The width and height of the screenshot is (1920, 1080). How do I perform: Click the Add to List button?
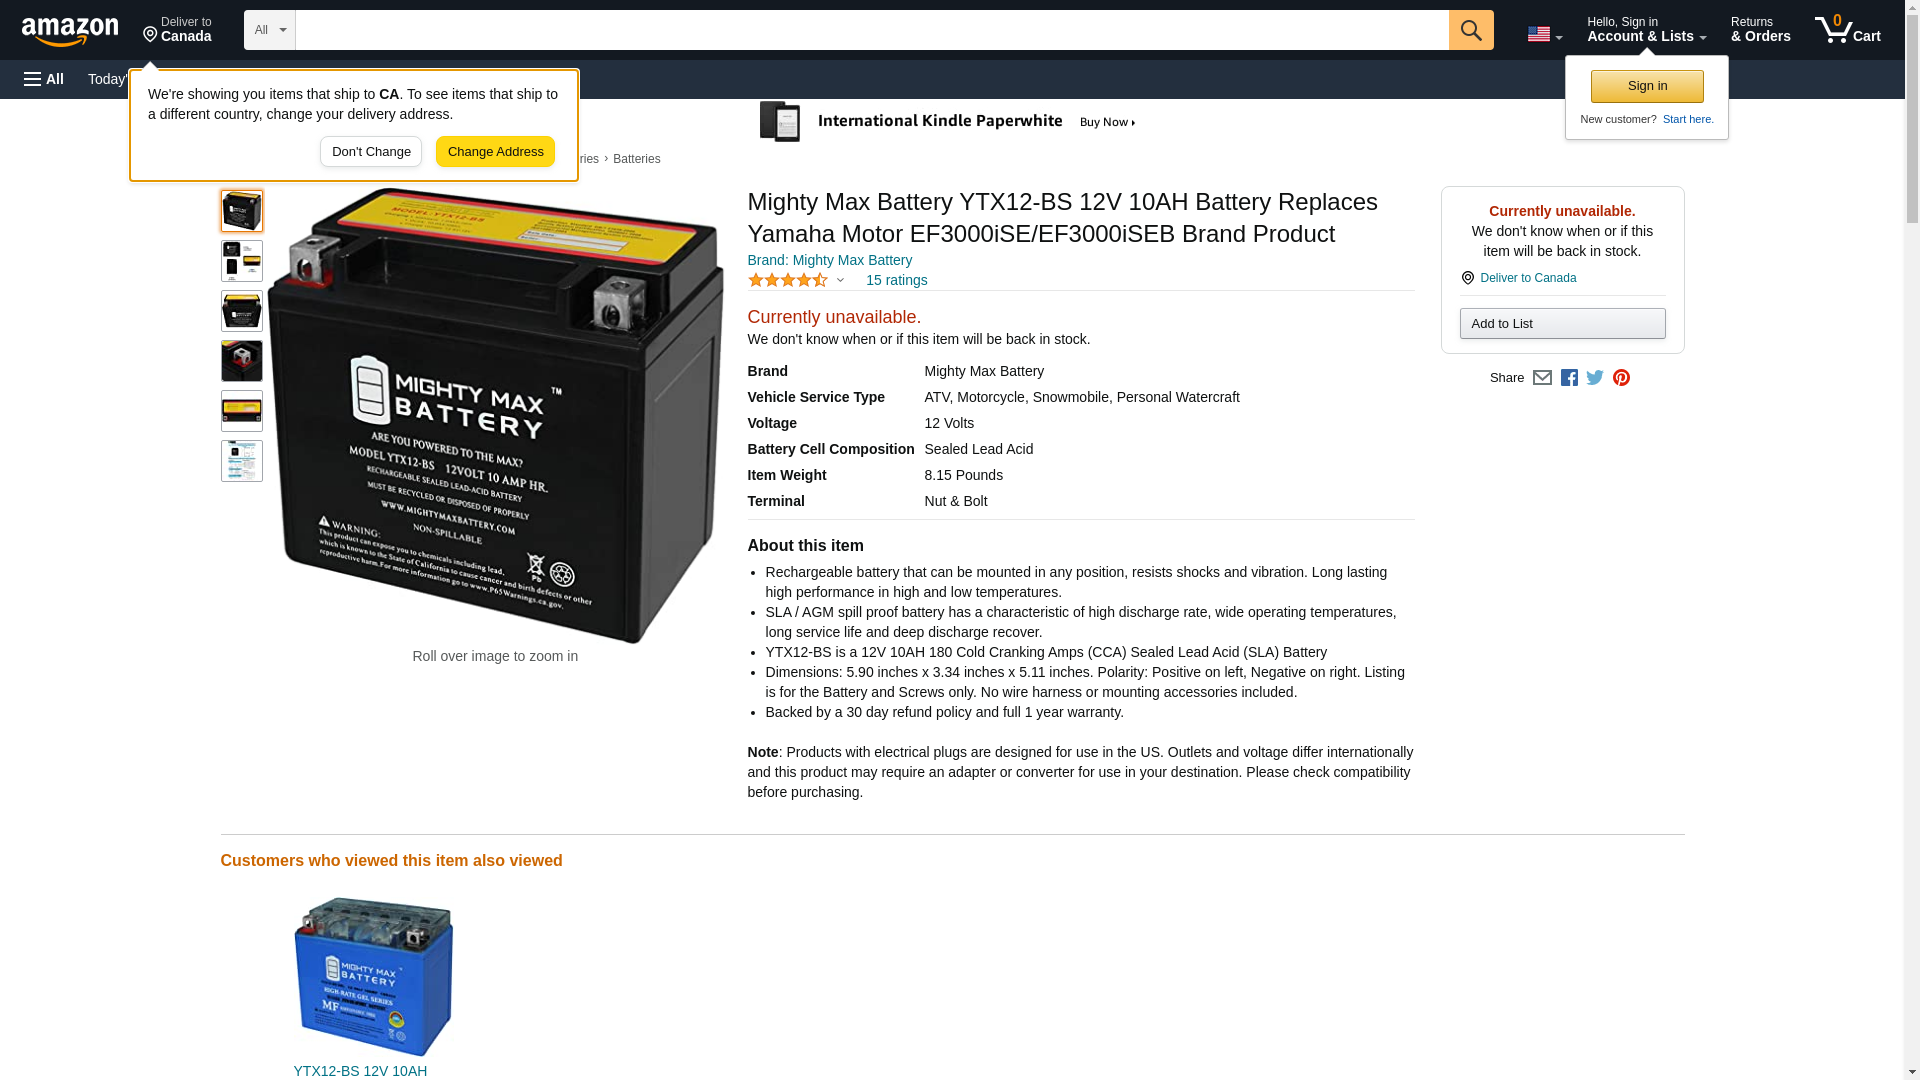(x=1562, y=323)
